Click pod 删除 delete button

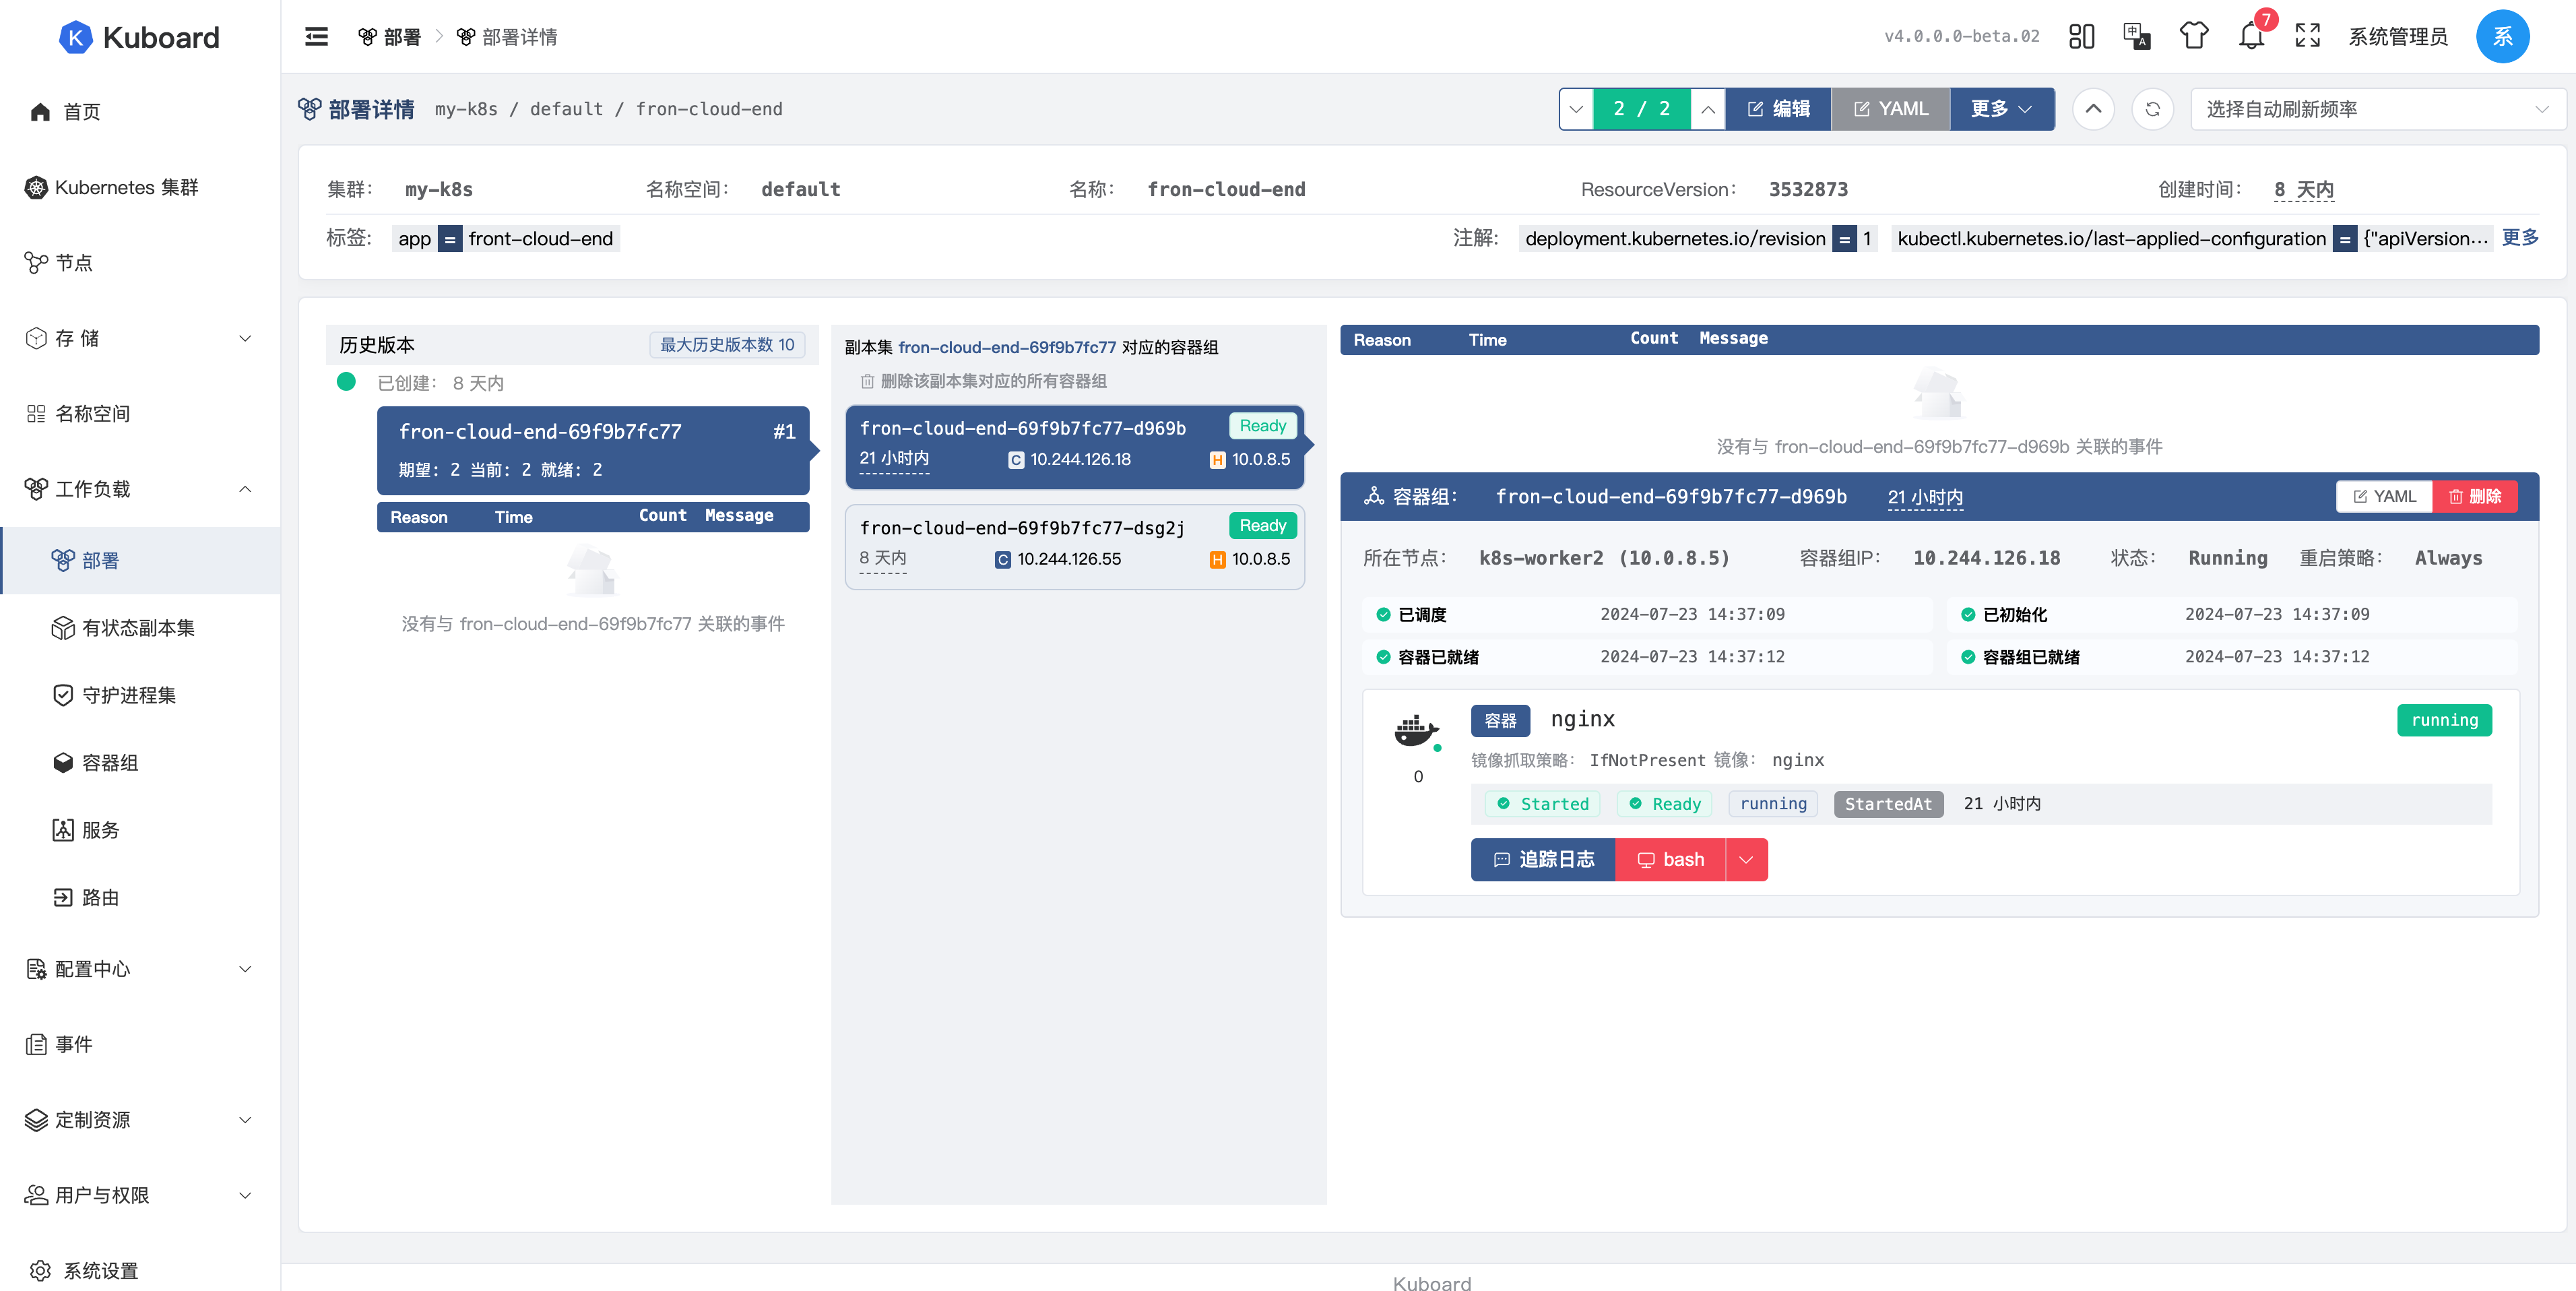point(2475,496)
